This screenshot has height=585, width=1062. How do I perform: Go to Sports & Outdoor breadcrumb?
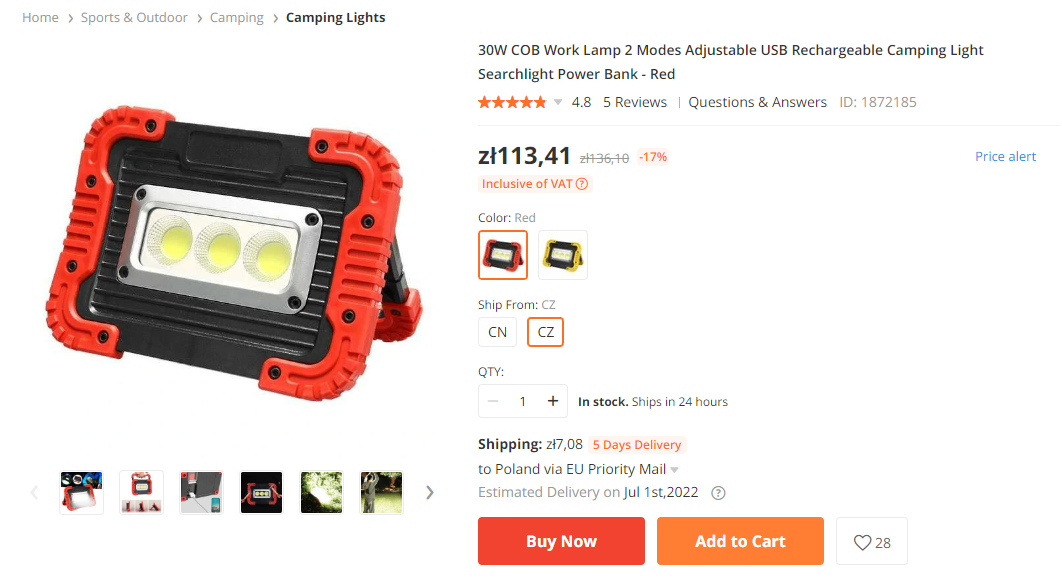[134, 18]
